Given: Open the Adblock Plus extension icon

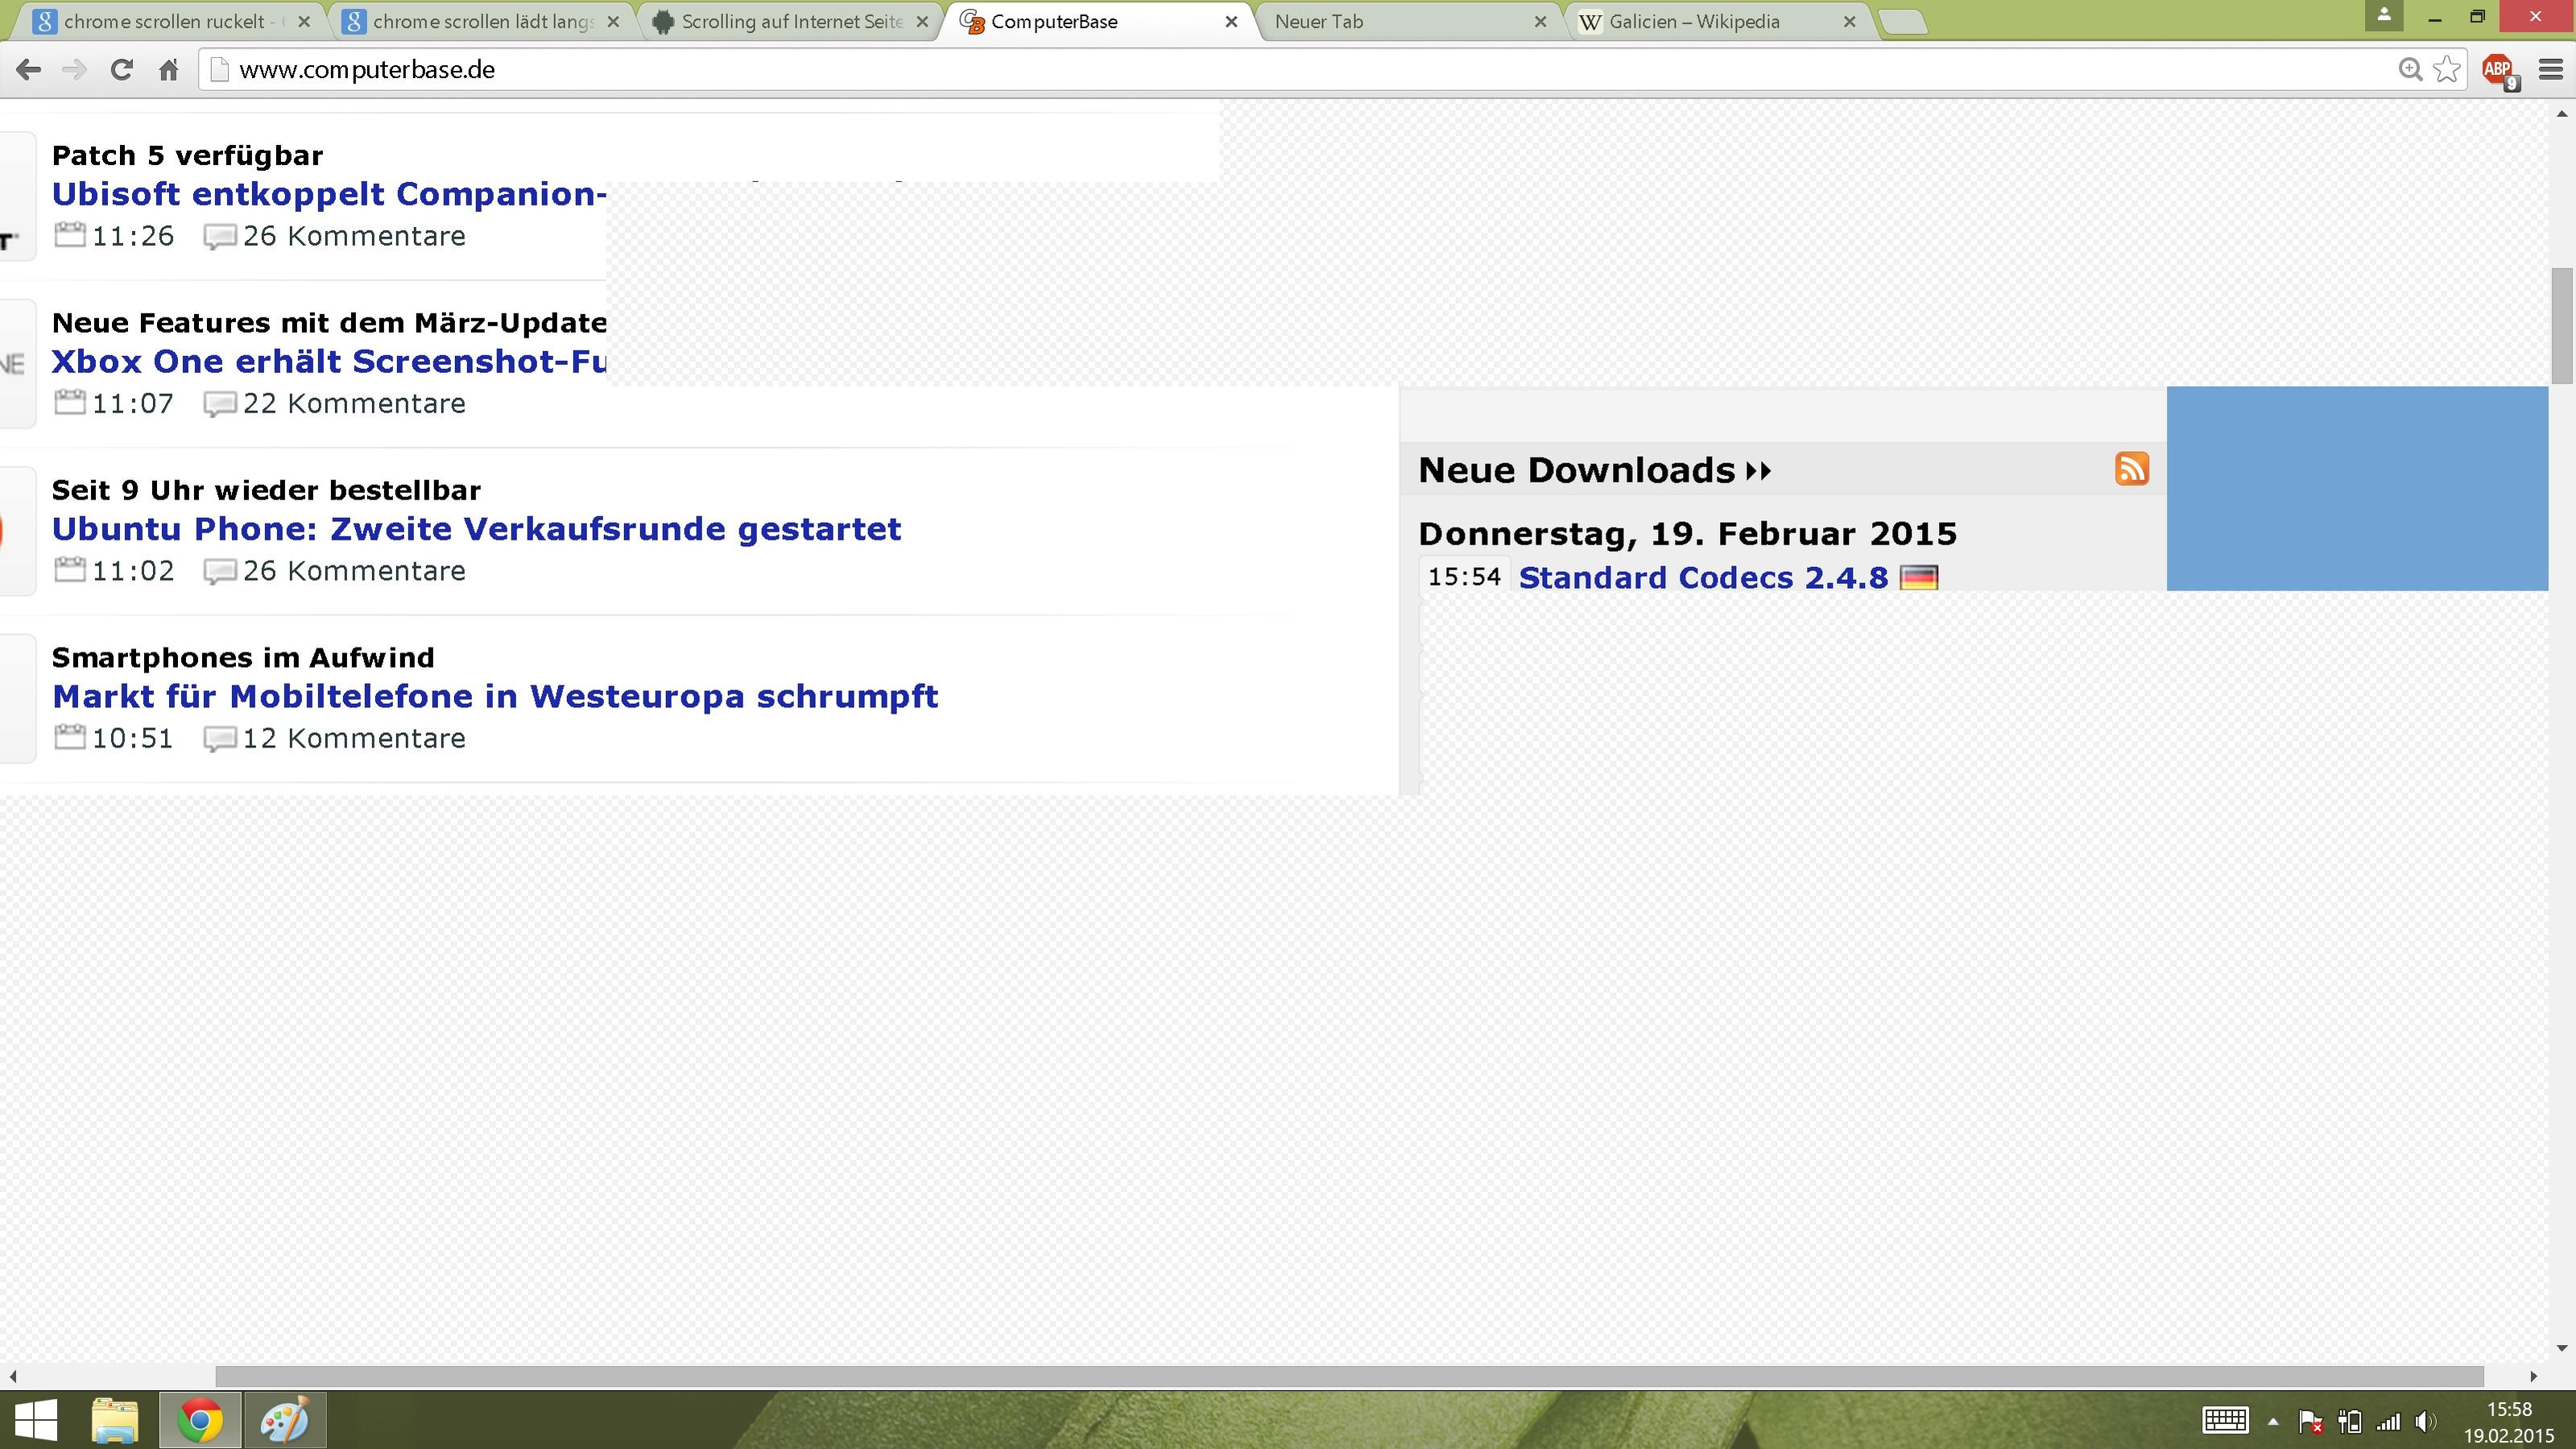Looking at the screenshot, I should pyautogui.click(x=2498, y=69).
